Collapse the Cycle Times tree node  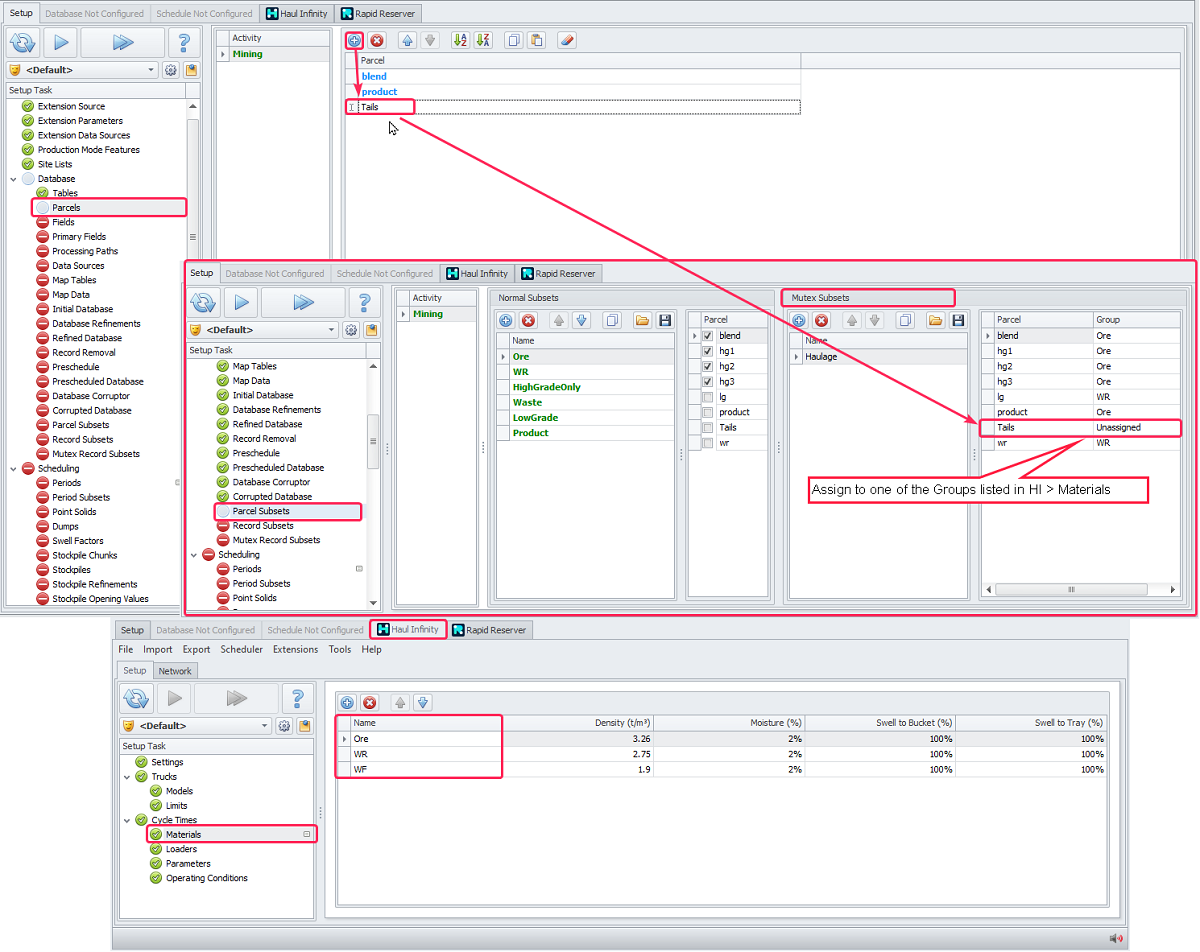pyautogui.click(x=127, y=820)
